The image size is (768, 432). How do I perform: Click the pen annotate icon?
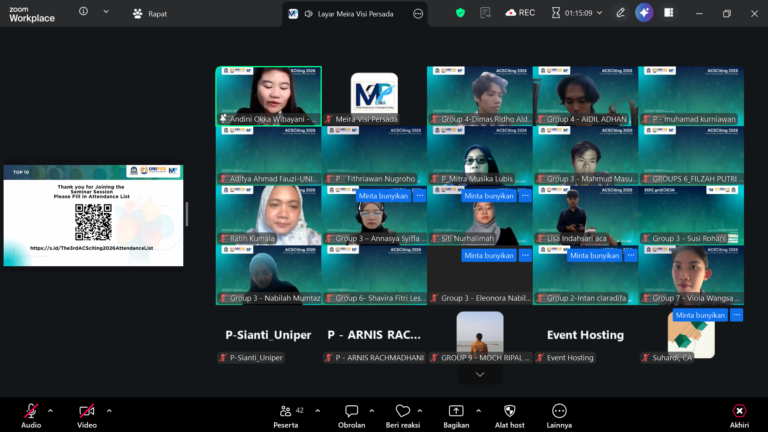pyautogui.click(x=620, y=13)
